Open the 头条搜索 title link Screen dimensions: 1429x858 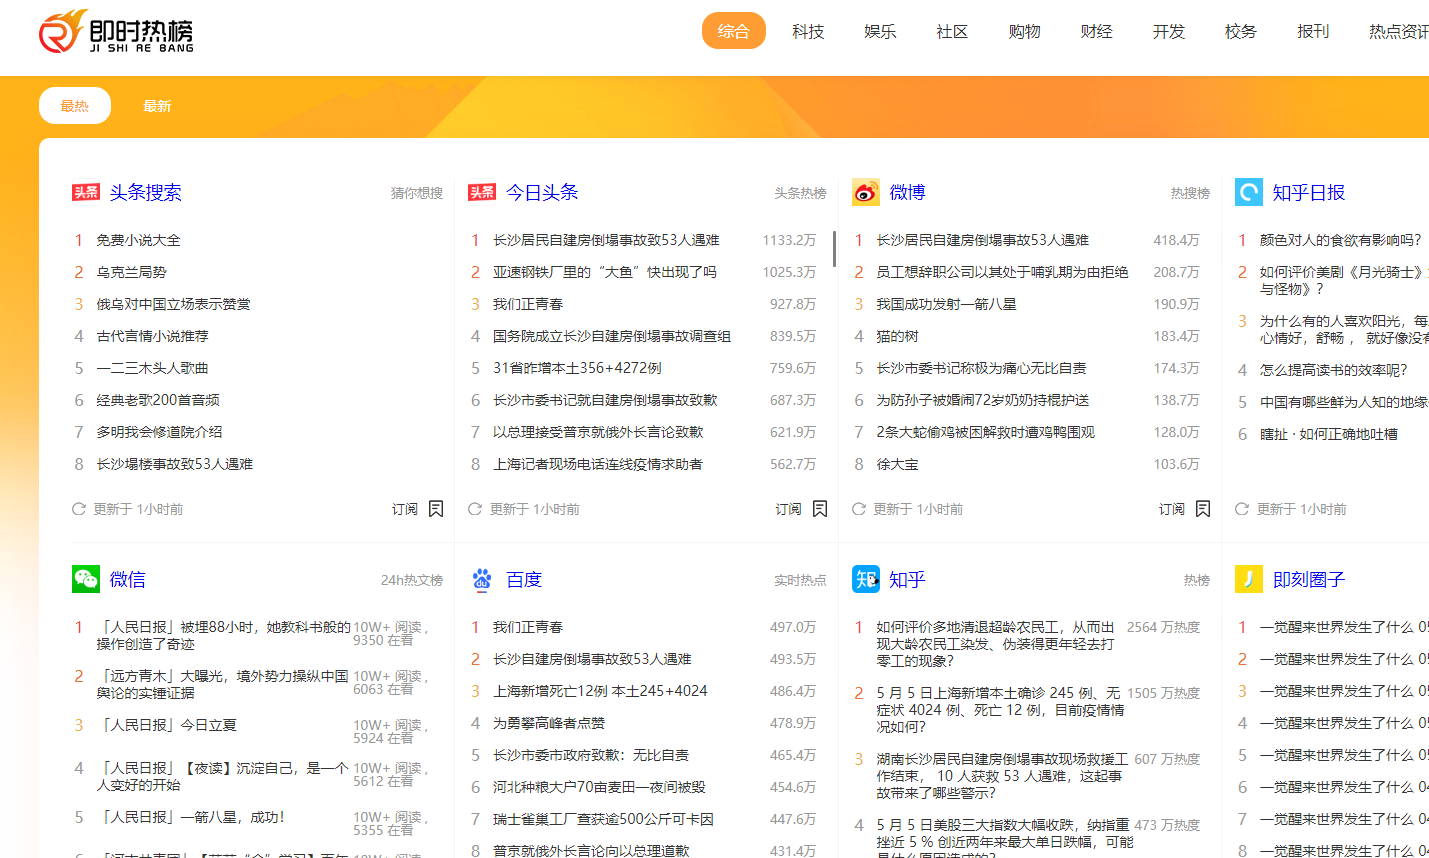click(146, 192)
